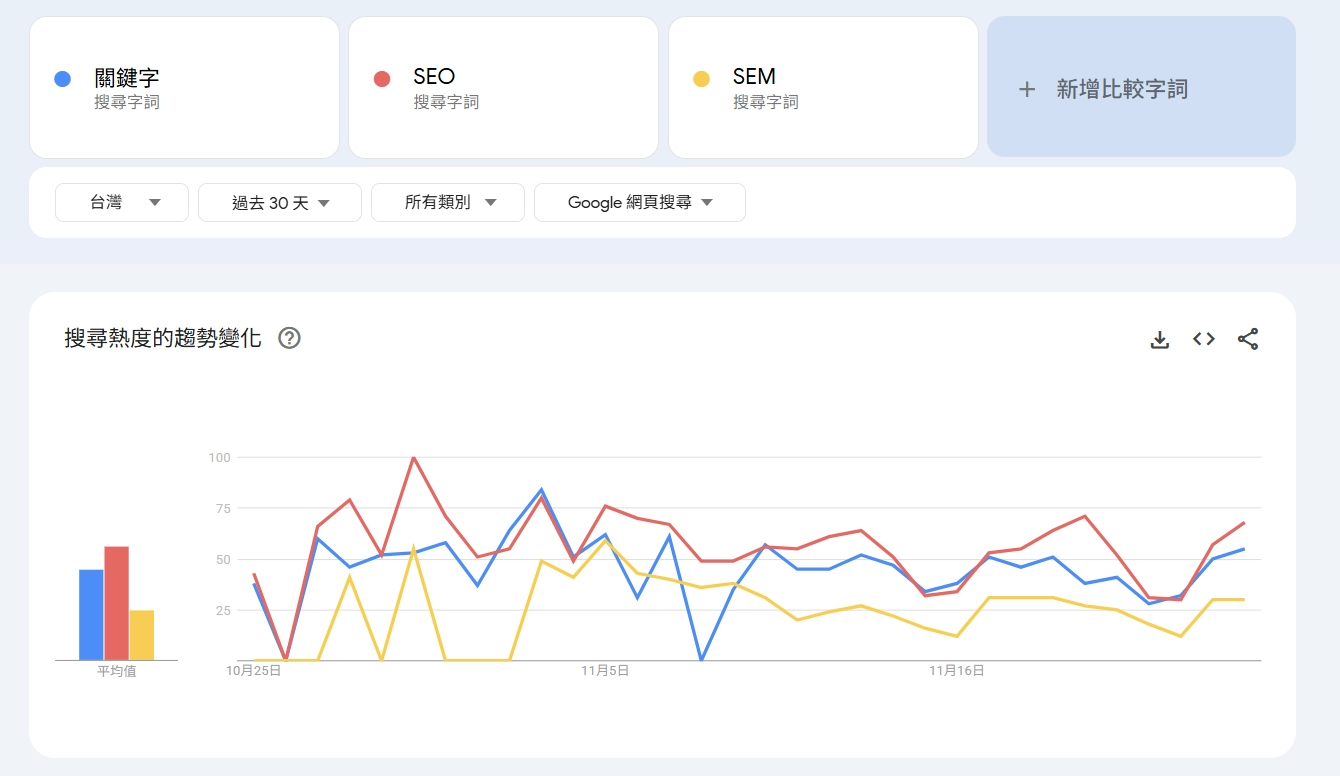Download the trends data

coord(1159,339)
